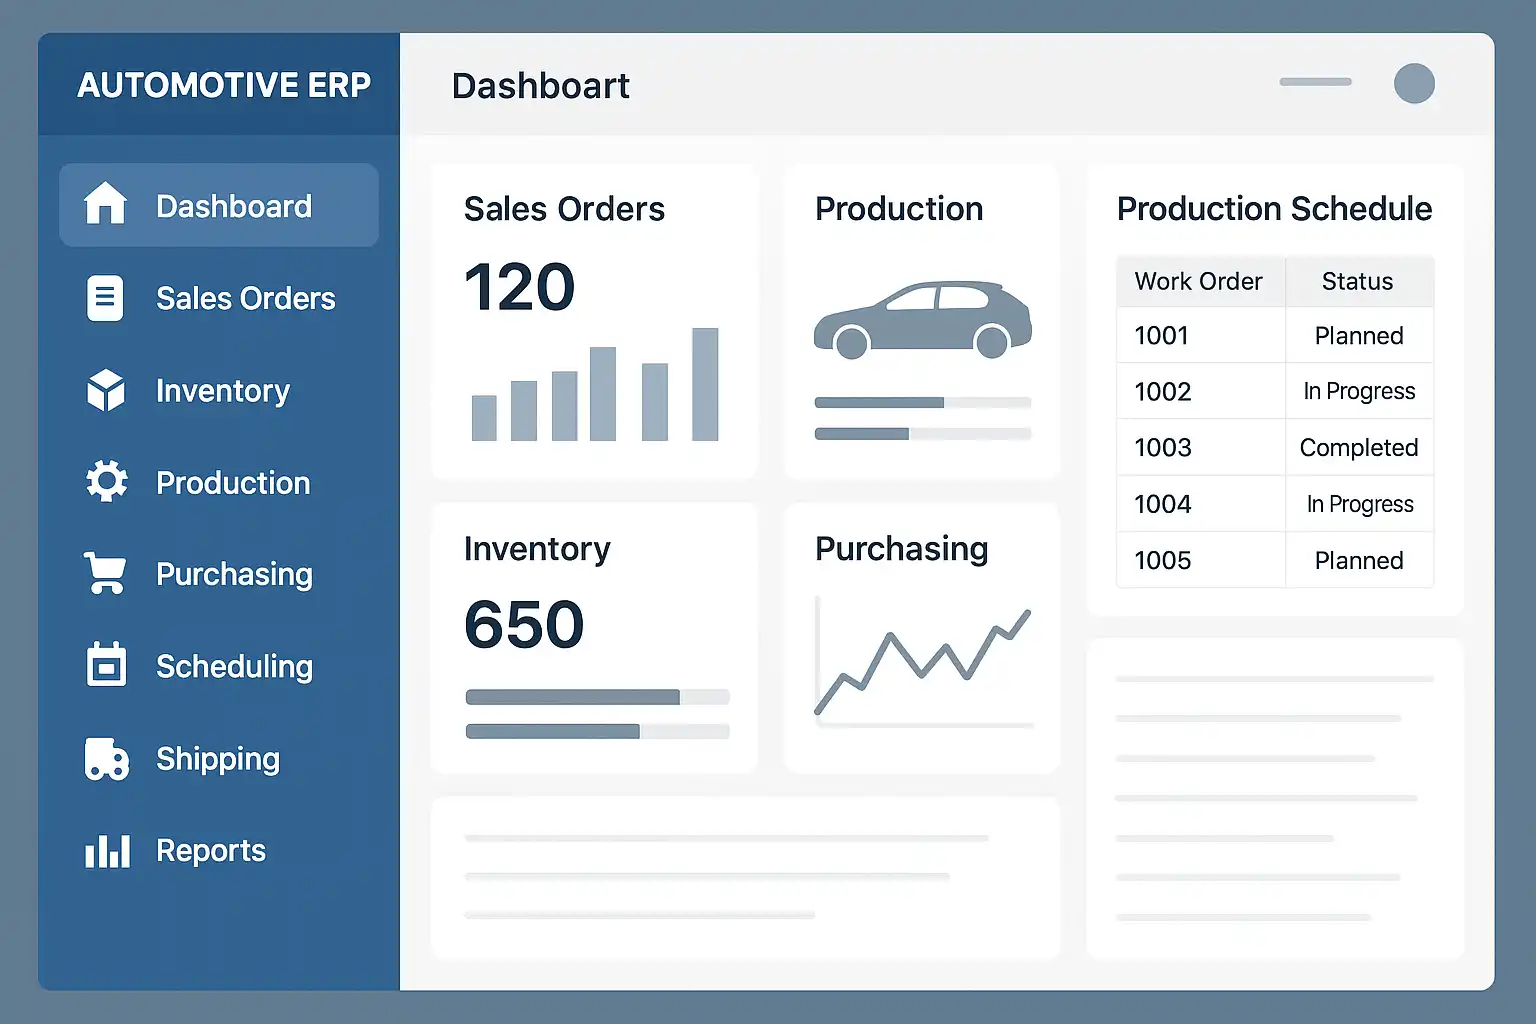Select work order 1001 in schedule
1536x1024 pixels.
point(1274,335)
